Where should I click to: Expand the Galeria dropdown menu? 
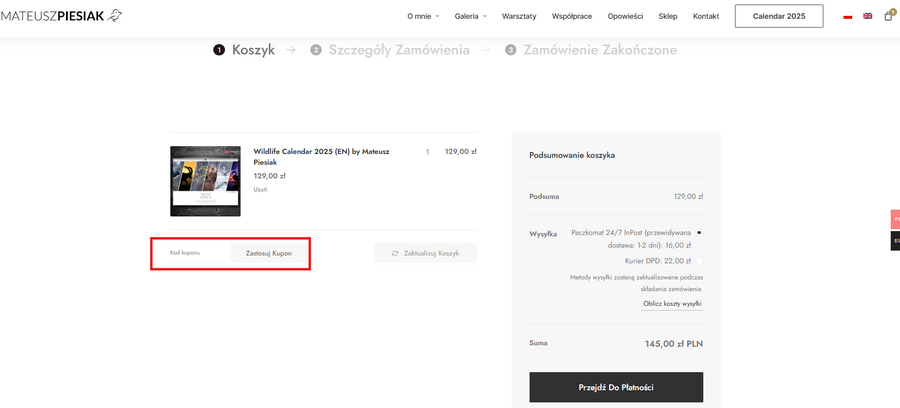coord(470,16)
